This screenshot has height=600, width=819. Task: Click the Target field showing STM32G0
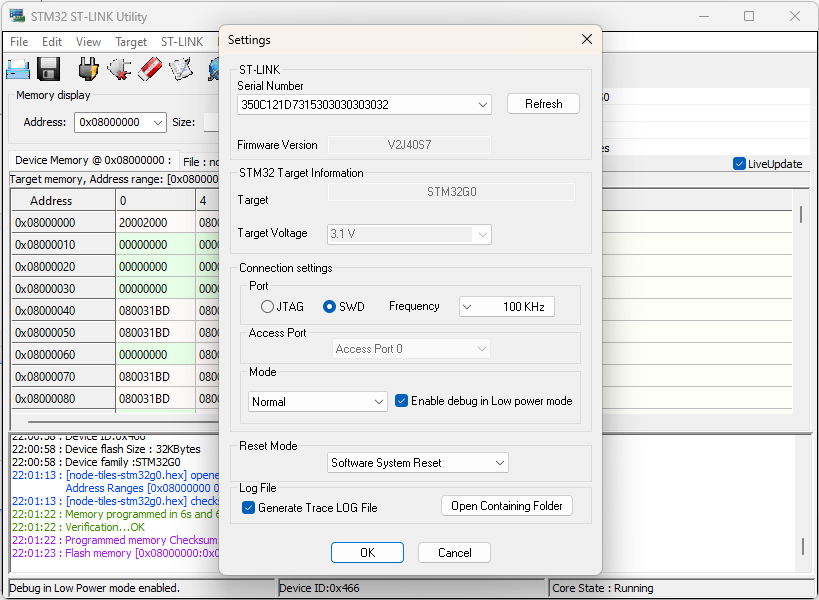coord(451,192)
